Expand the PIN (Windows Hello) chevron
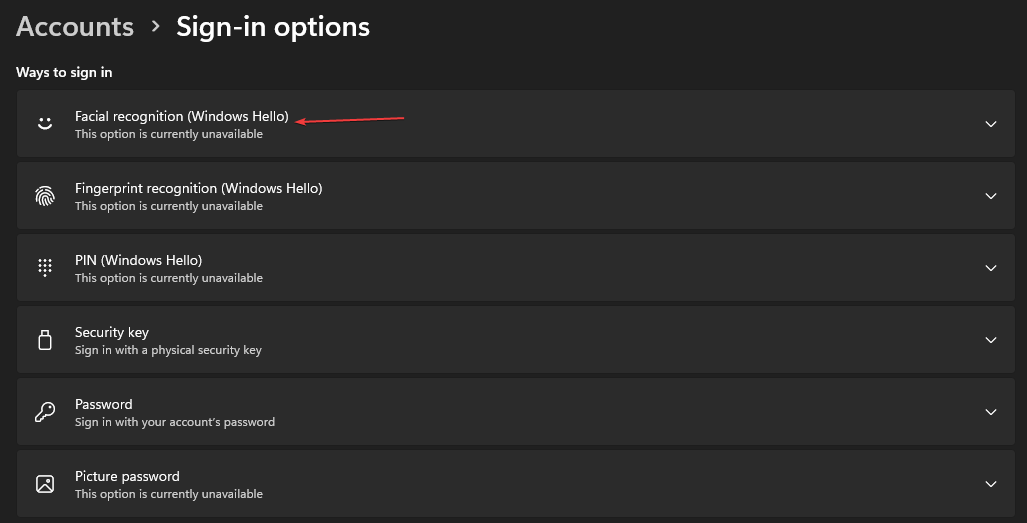Viewport: 1027px width, 523px height. click(991, 268)
